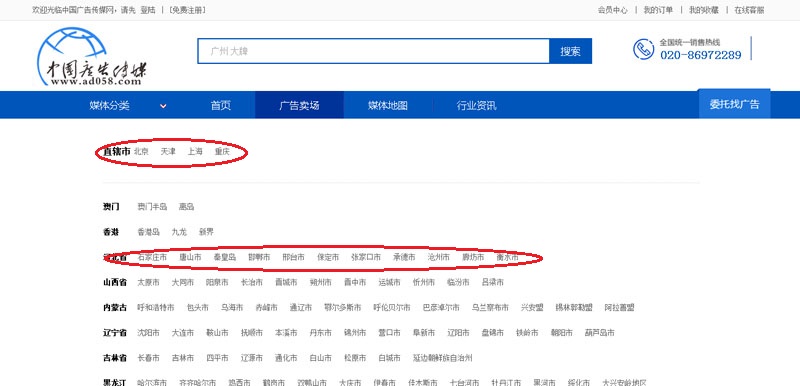Select 离岛 in the 澳门 row

pyautogui.click(x=186, y=207)
